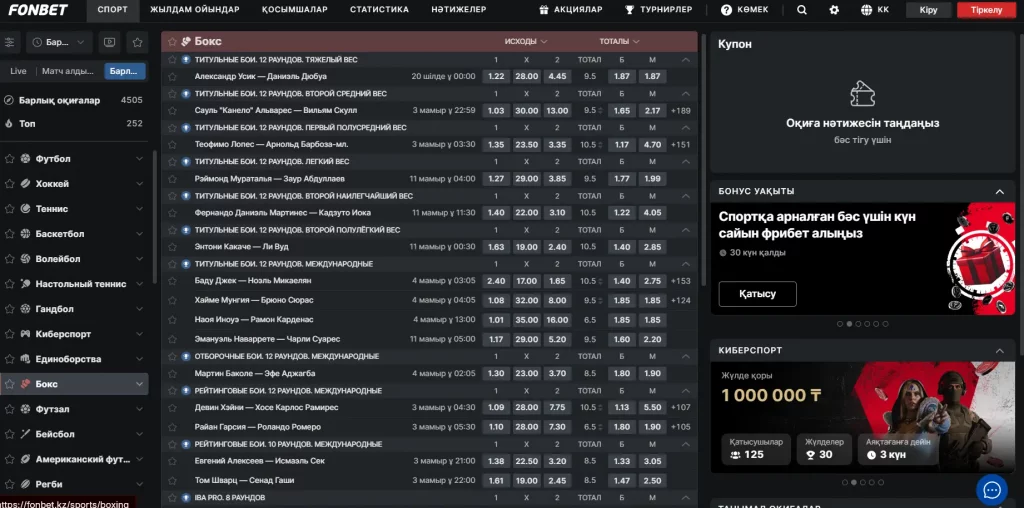Click the Волейбол sport icon

coord(25,259)
